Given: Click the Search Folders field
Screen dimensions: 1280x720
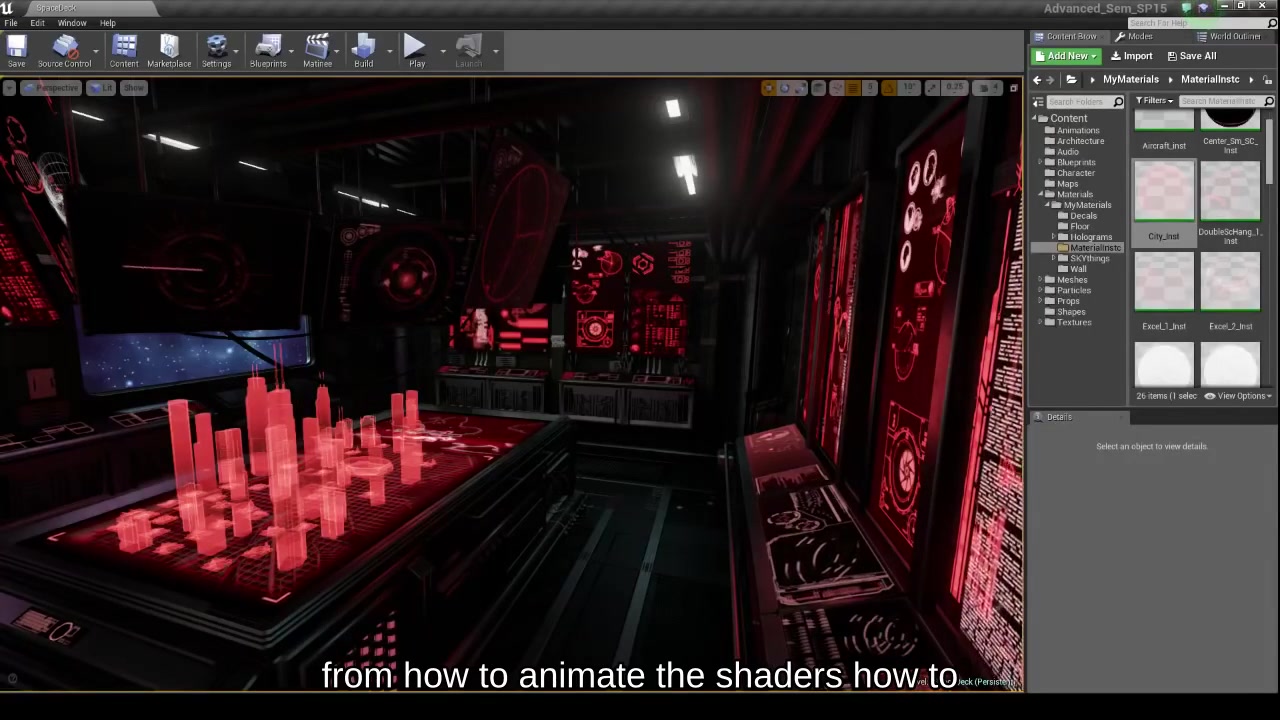Looking at the screenshot, I should 1085,102.
